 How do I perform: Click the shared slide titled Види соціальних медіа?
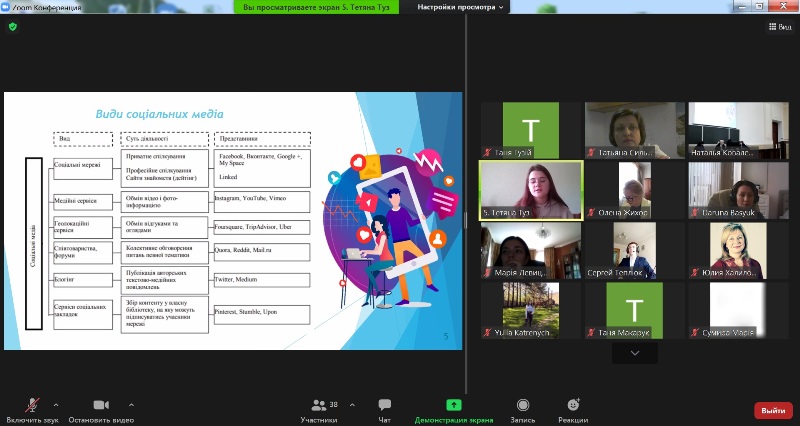(233, 221)
